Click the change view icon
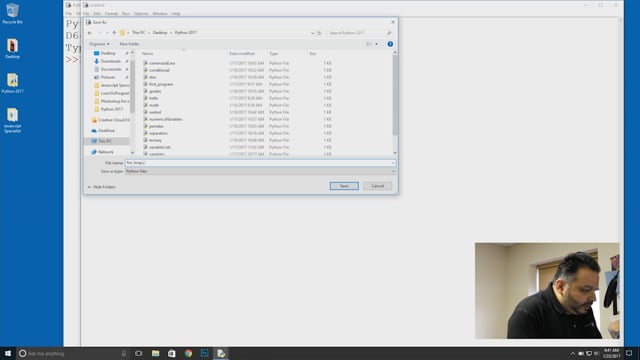This screenshot has height=360, width=640. (369, 44)
